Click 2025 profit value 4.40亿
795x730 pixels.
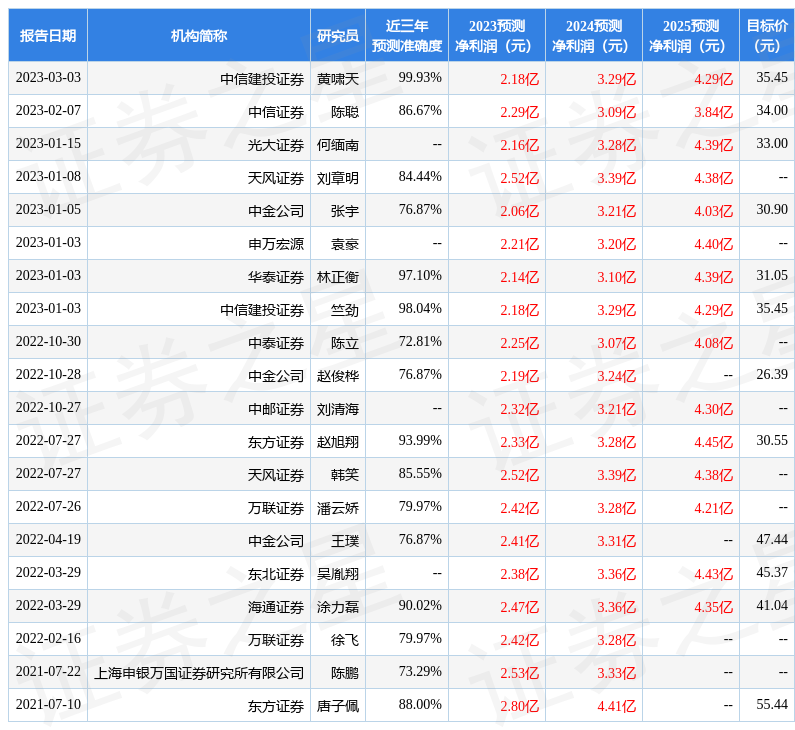[714, 244]
